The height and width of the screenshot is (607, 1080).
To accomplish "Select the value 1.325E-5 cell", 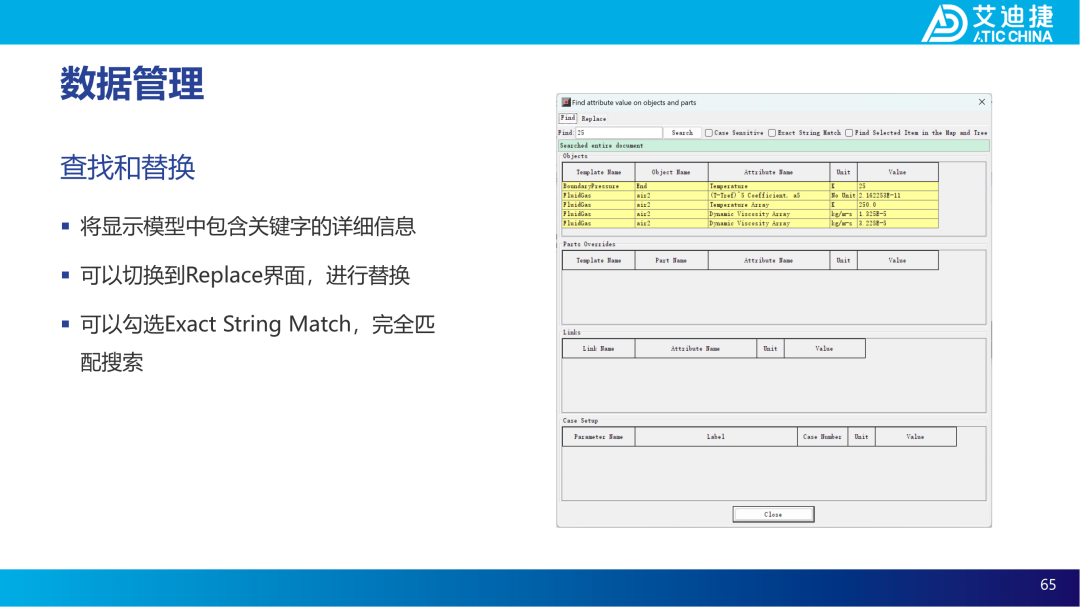I will pyautogui.click(x=897, y=214).
